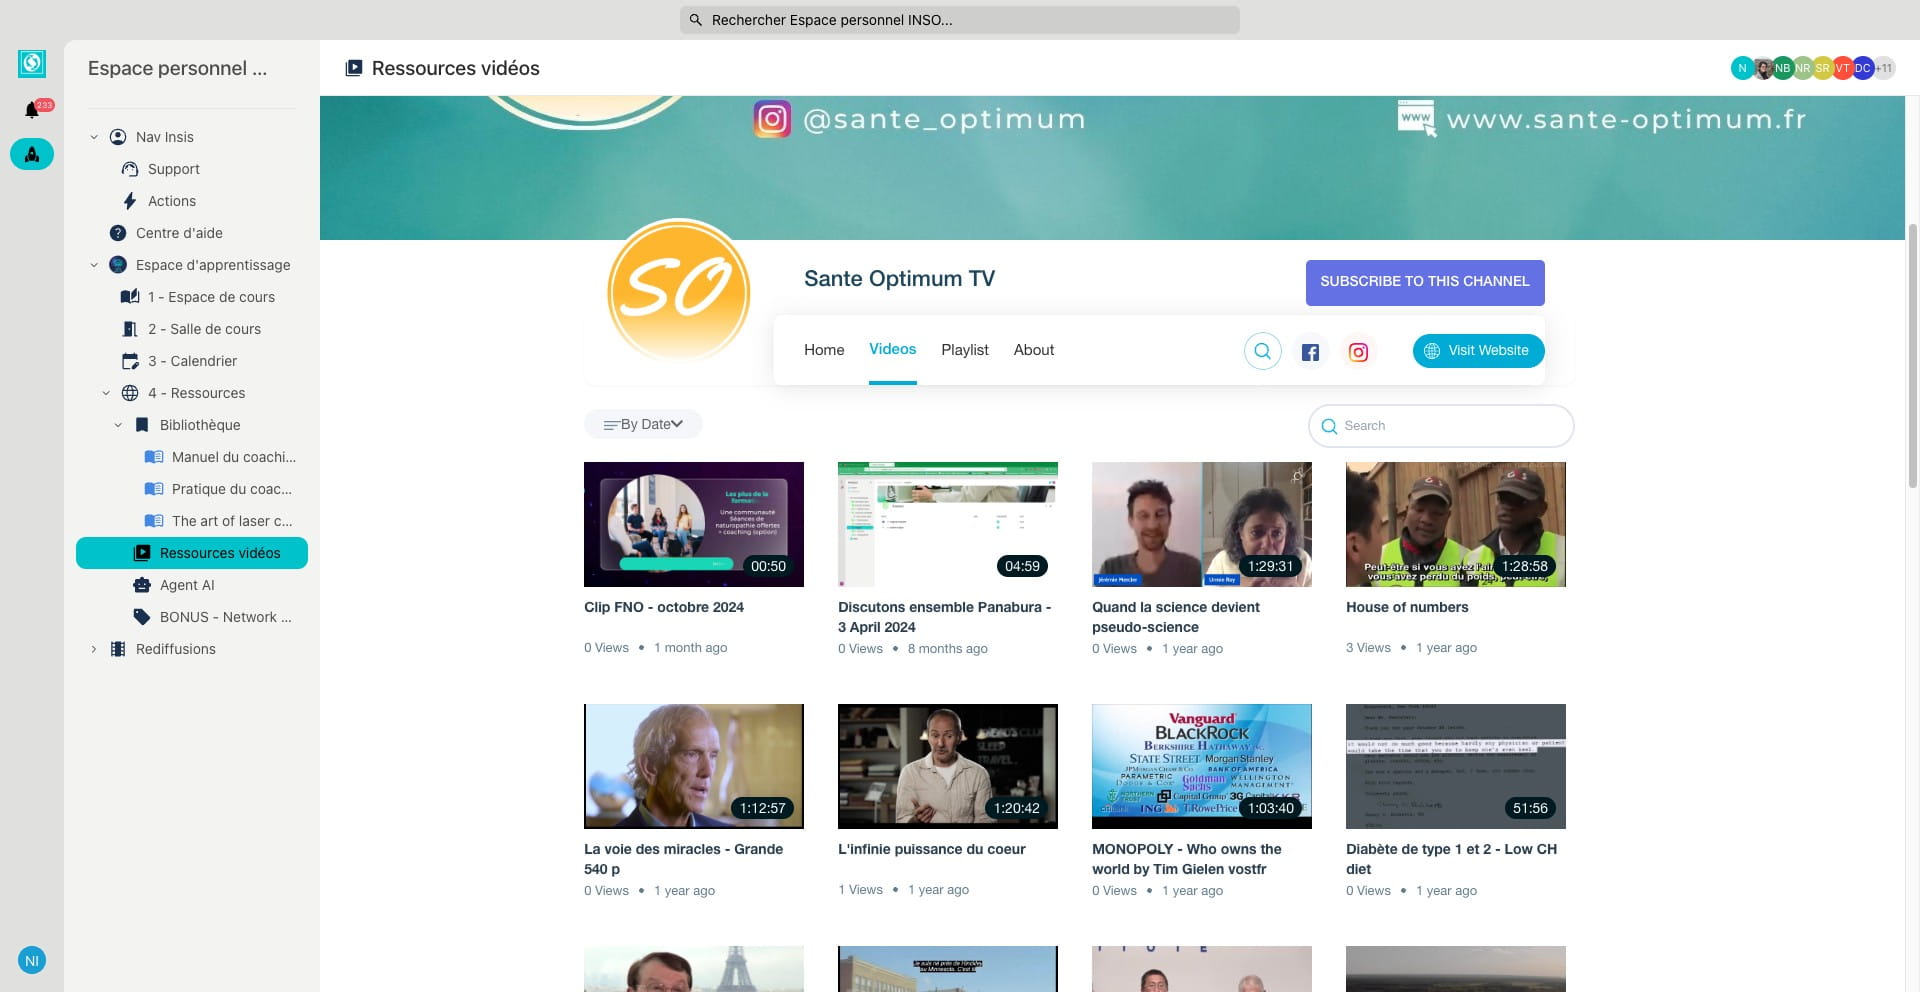The height and width of the screenshot is (992, 1920).
Task: Click the Sante Optimum TV channel name
Action: point(899,278)
